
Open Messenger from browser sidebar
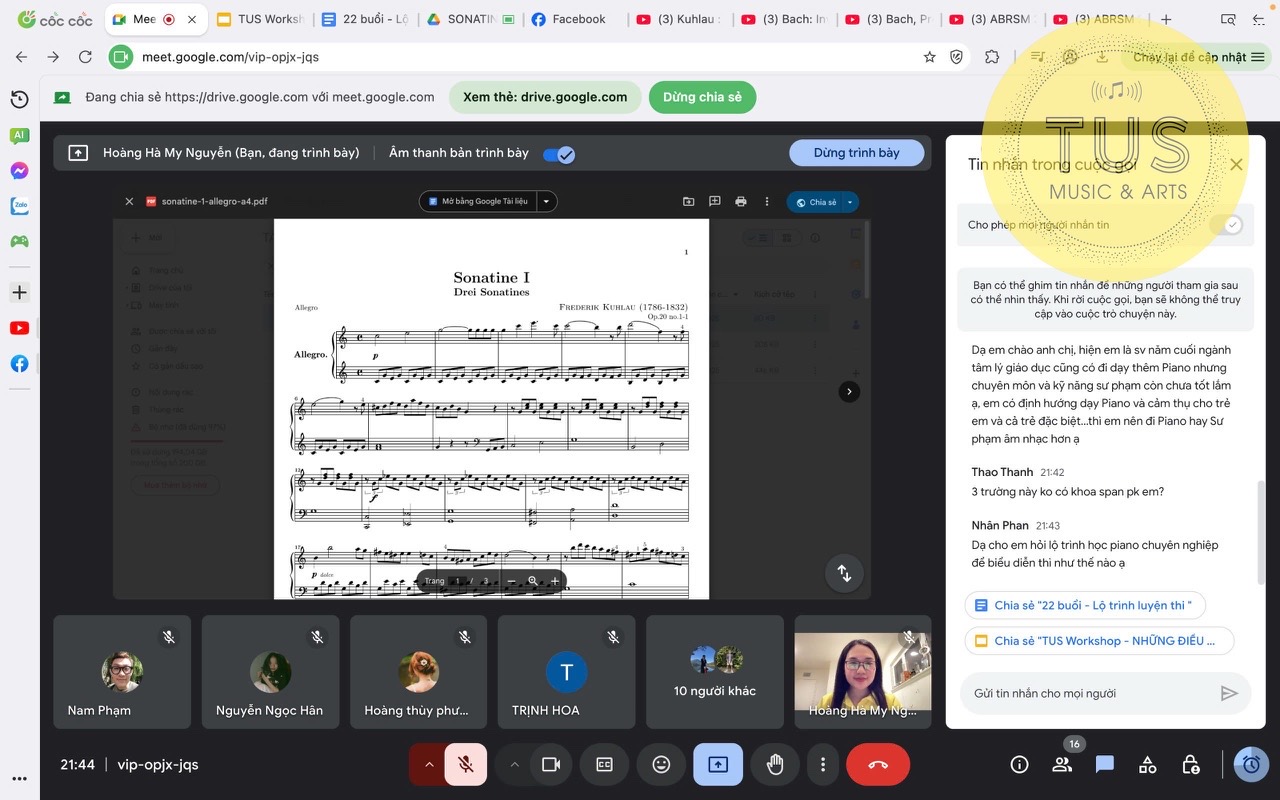(x=19, y=171)
